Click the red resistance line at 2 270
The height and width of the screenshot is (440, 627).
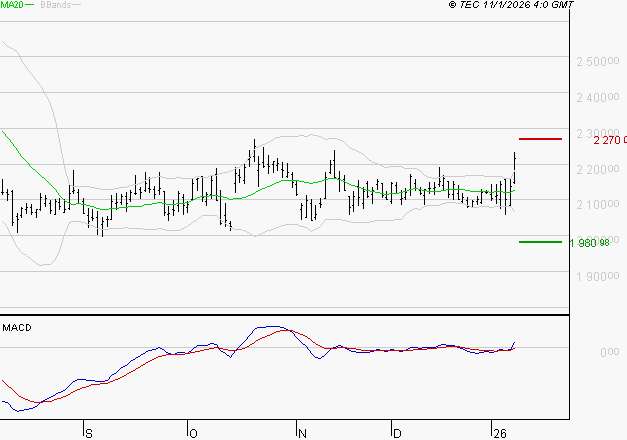coord(540,138)
